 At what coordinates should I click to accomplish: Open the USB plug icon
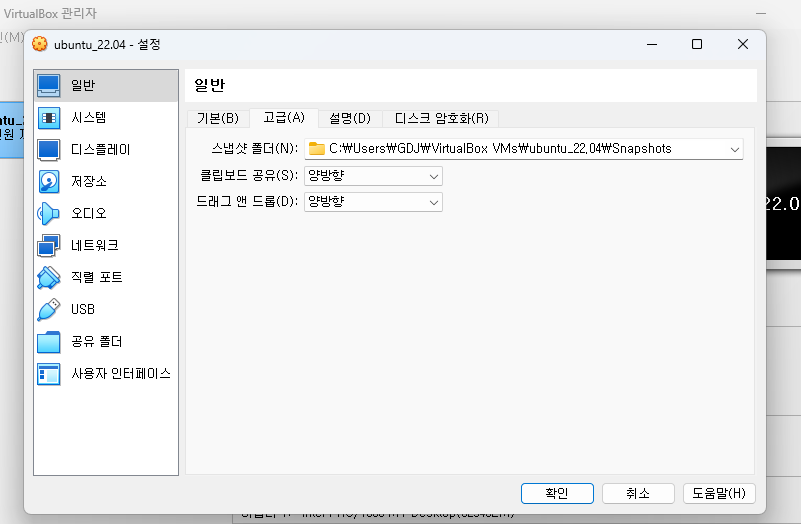click(49, 309)
